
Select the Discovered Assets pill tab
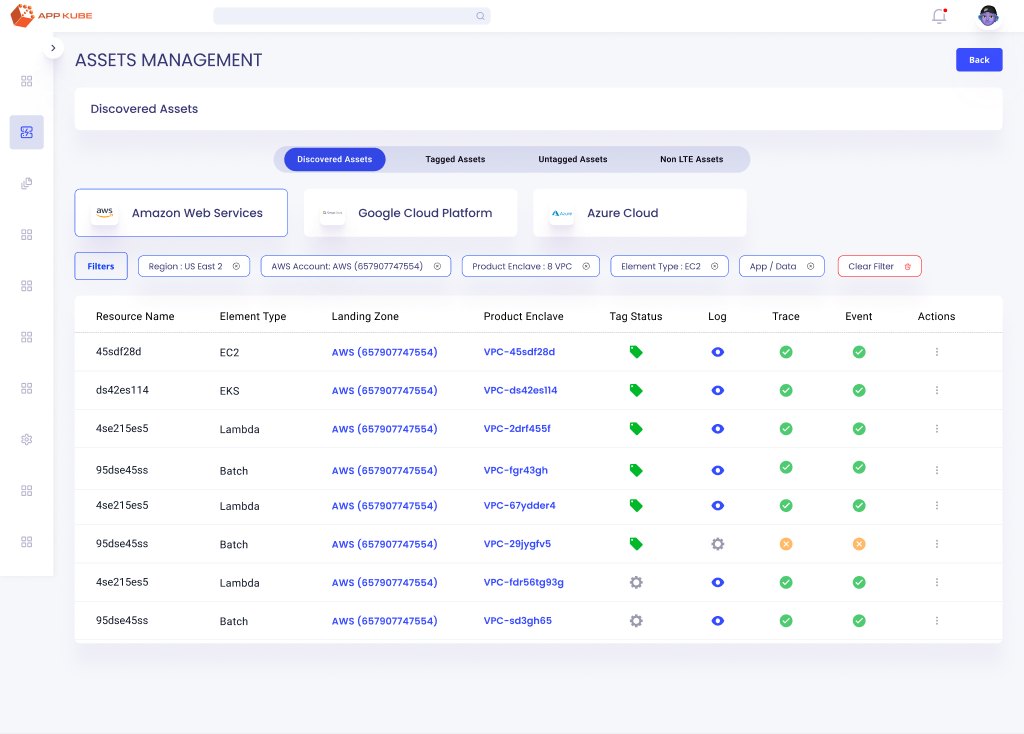(335, 159)
